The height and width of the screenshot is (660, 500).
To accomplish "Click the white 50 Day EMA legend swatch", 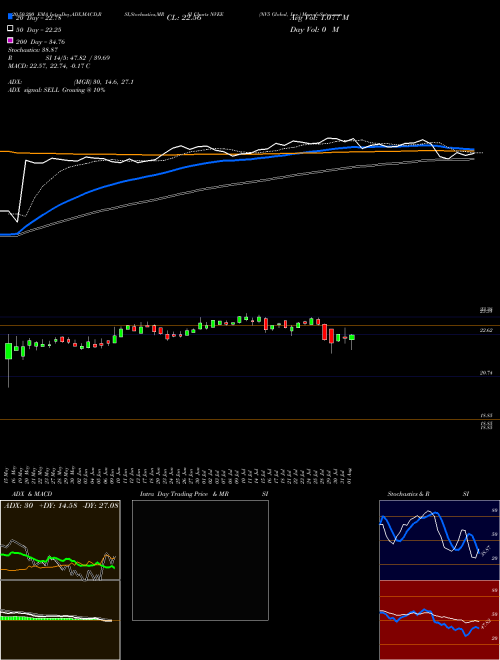I will point(10,29).
